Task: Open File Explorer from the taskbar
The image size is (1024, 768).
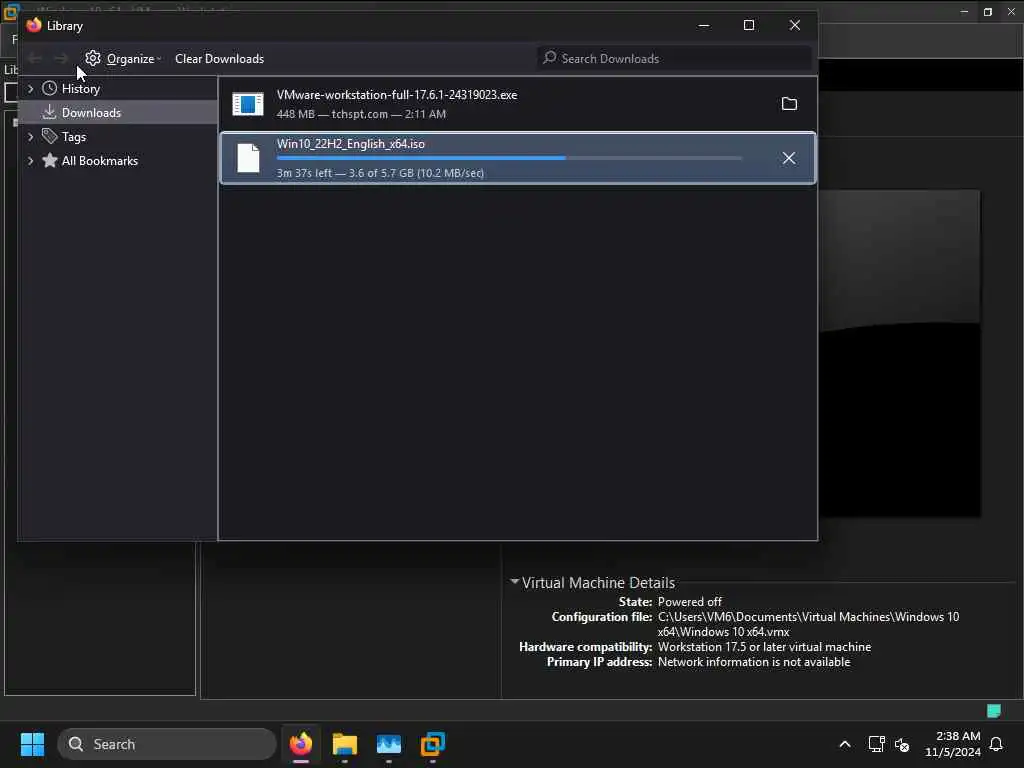Action: pos(345,744)
